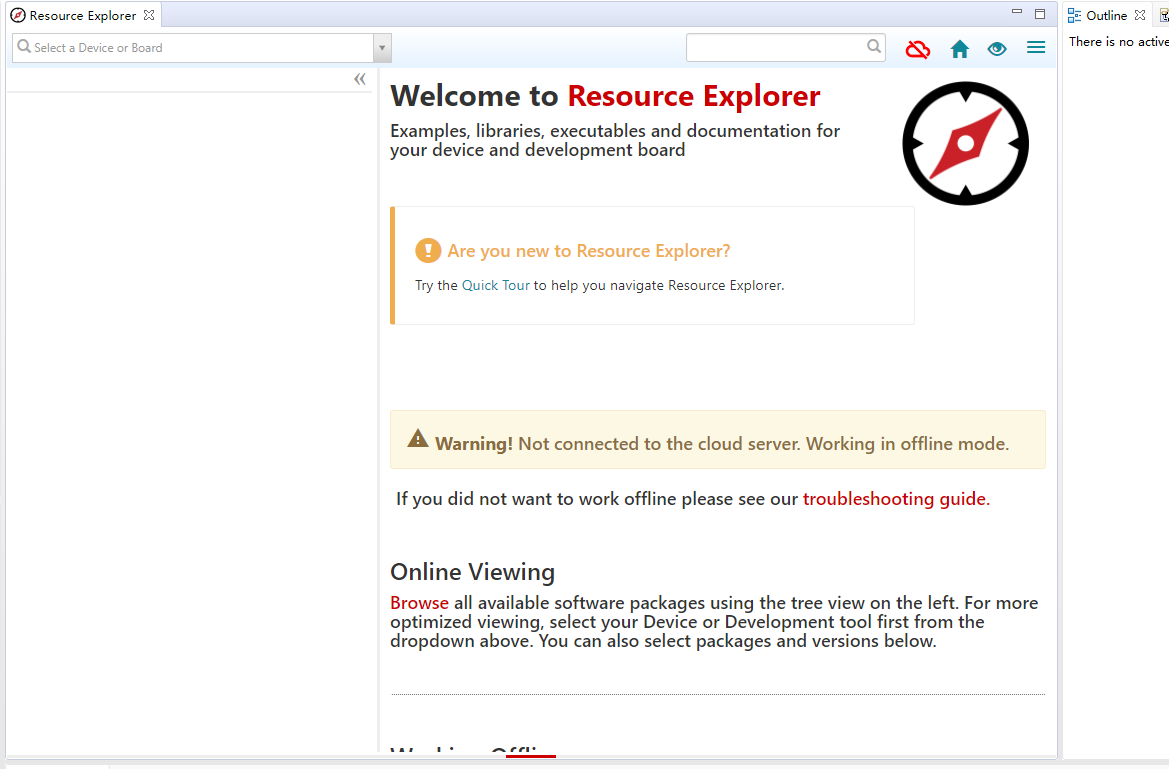
Task: Open the hamburger menu in Resource Explorer
Action: [1036, 48]
